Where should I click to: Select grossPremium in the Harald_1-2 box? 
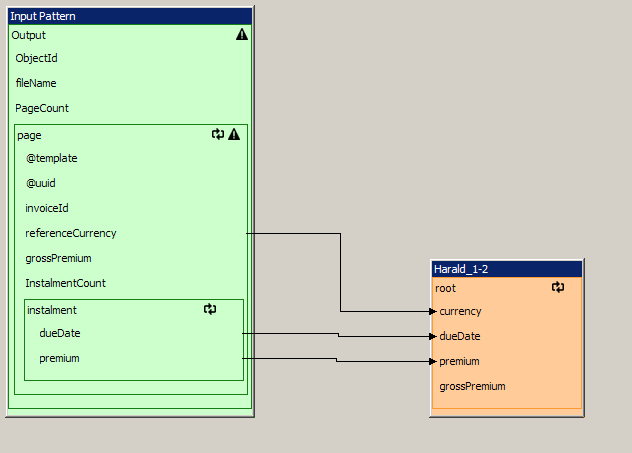click(472, 386)
